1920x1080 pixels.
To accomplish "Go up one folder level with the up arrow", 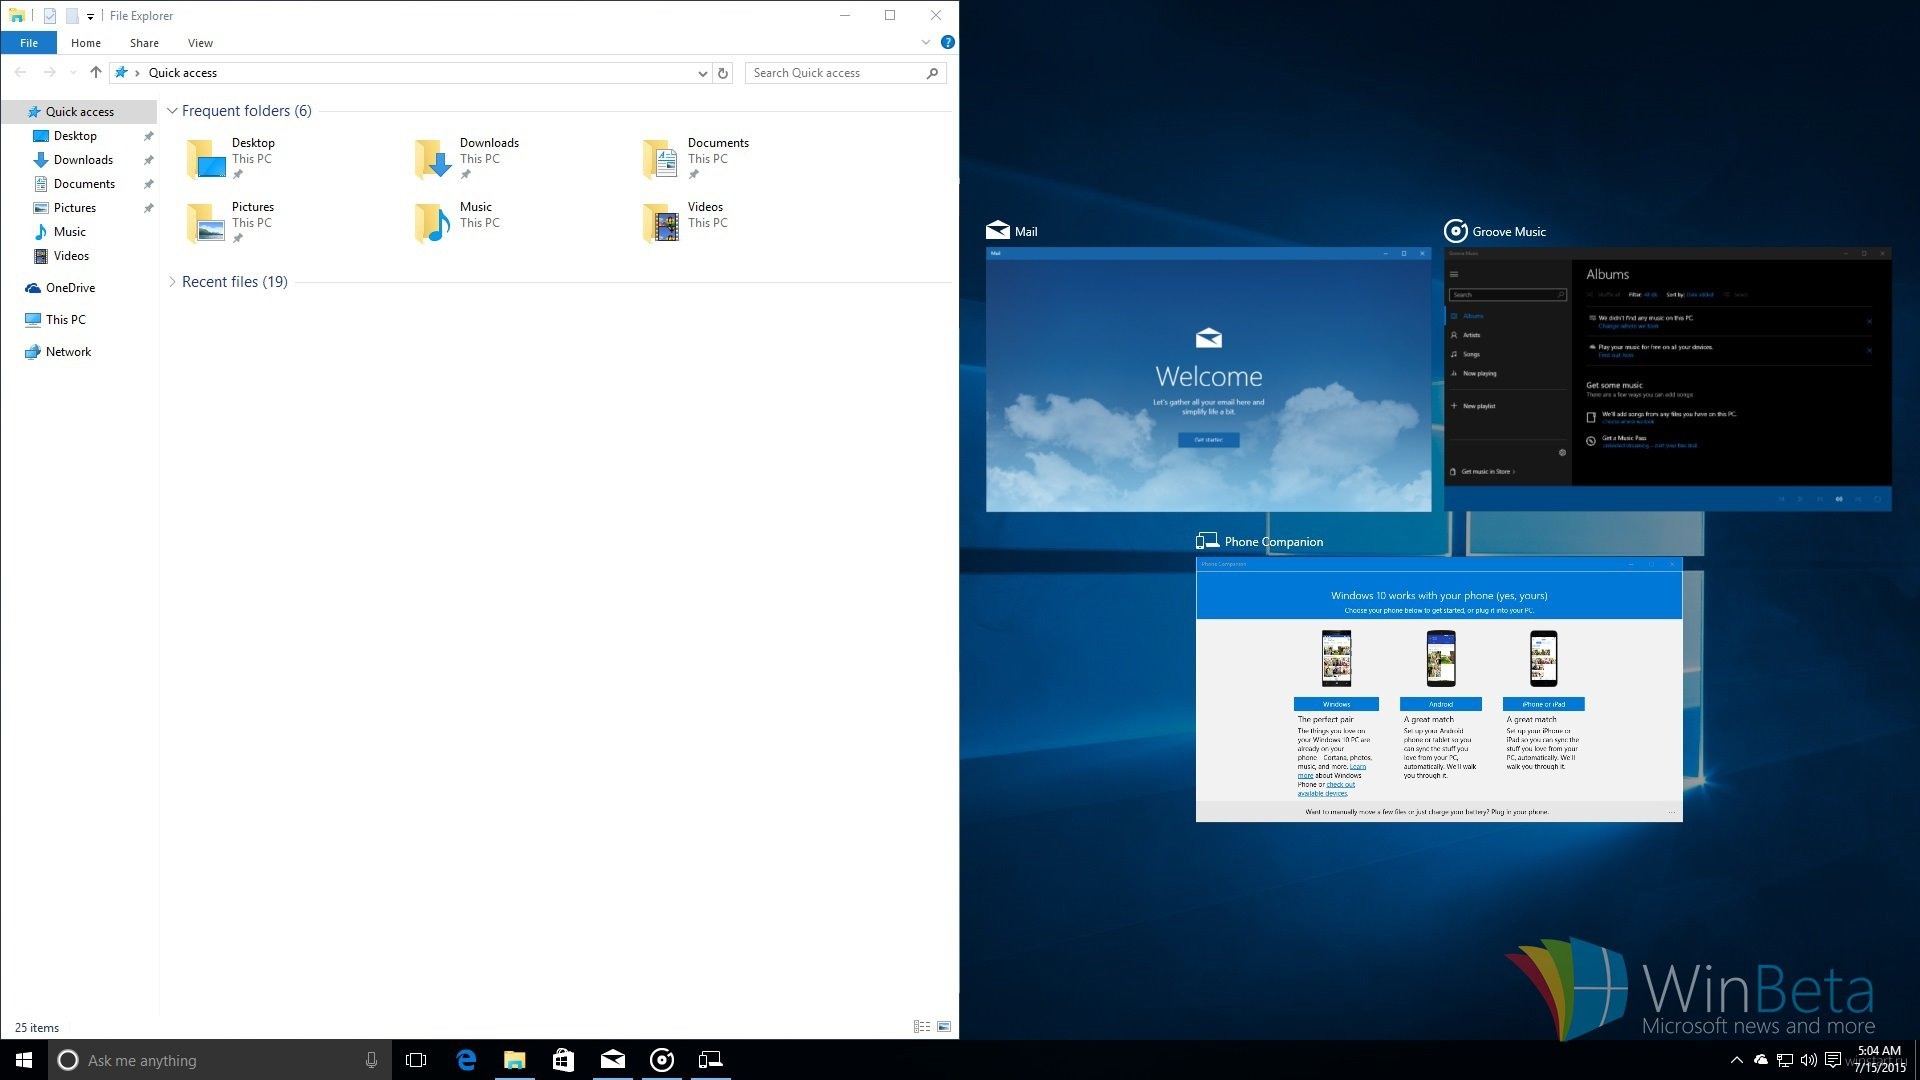I will 96,72.
